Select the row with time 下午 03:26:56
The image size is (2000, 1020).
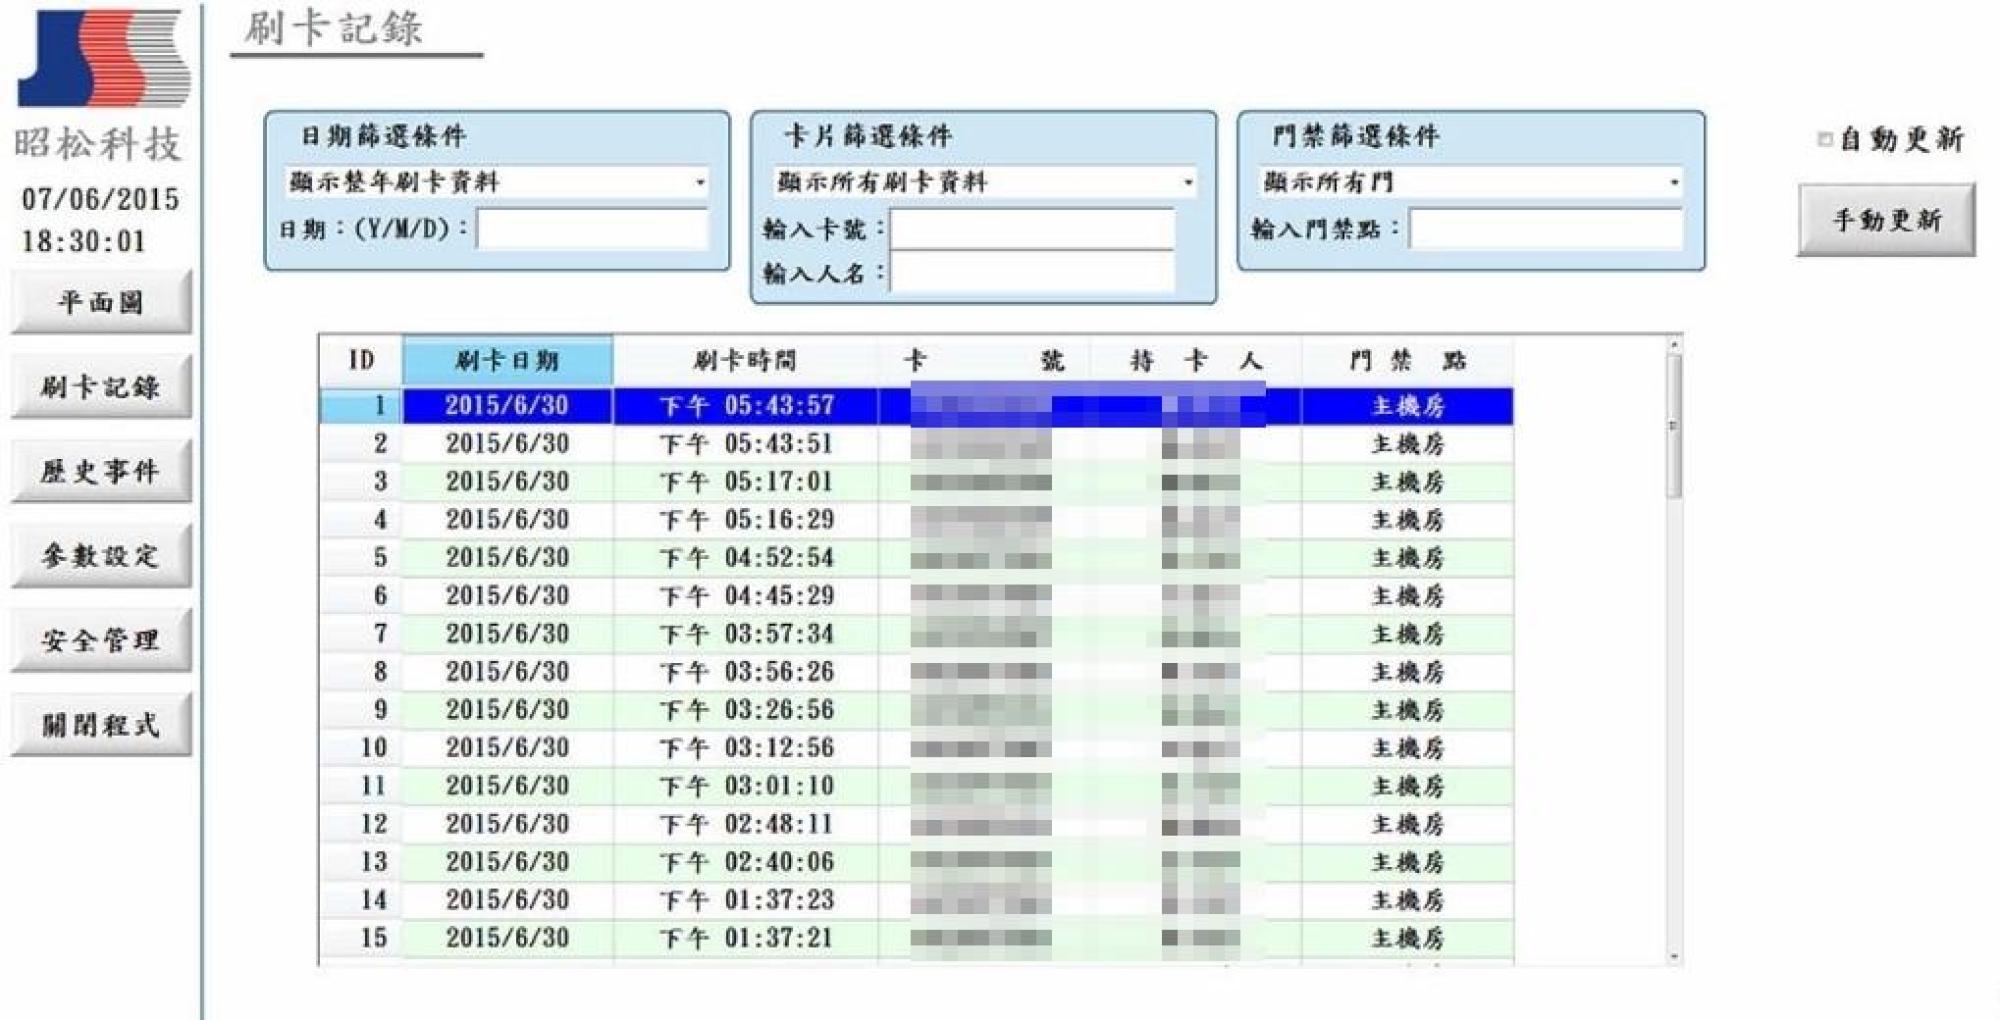917,710
